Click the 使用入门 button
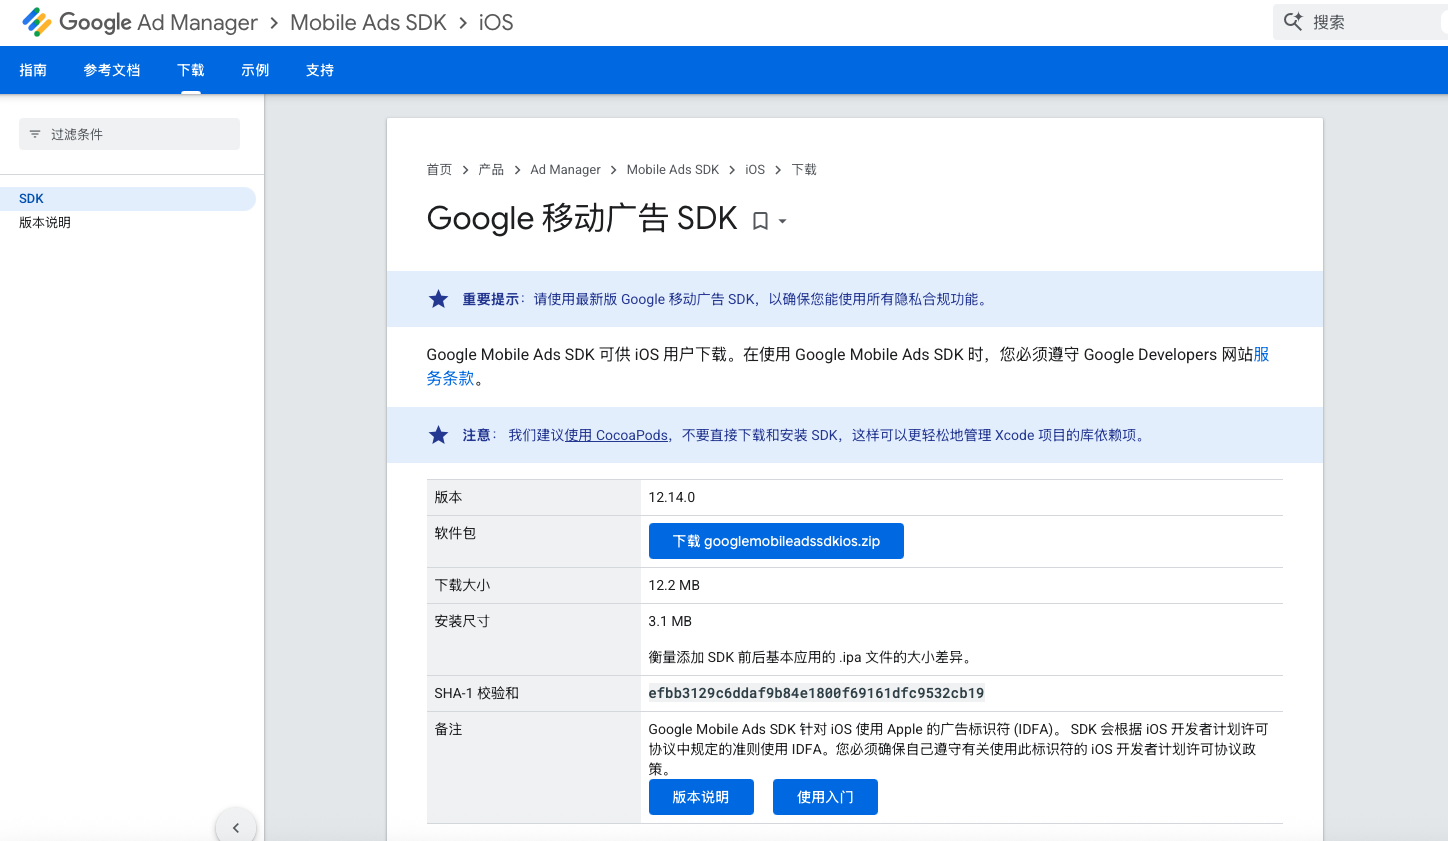 (825, 797)
